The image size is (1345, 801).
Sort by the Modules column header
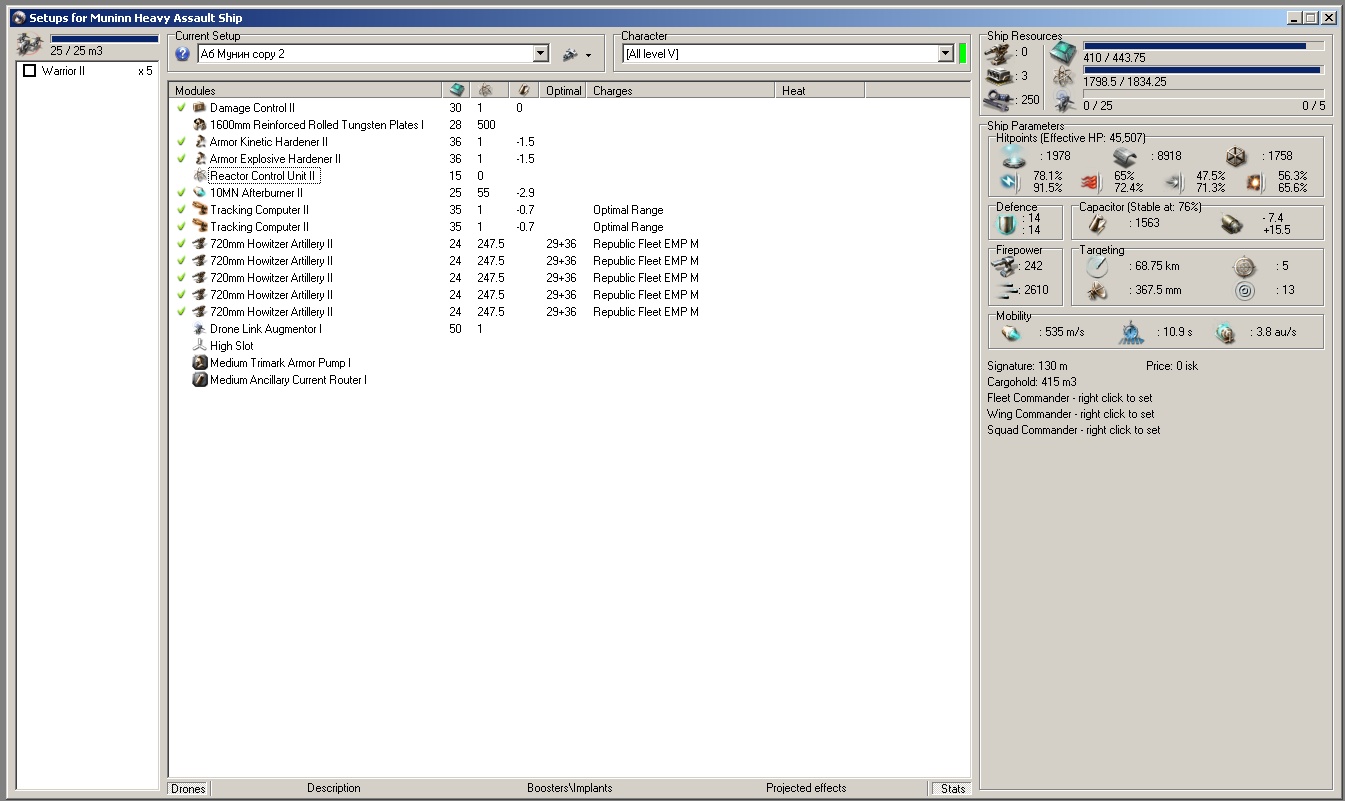point(305,91)
